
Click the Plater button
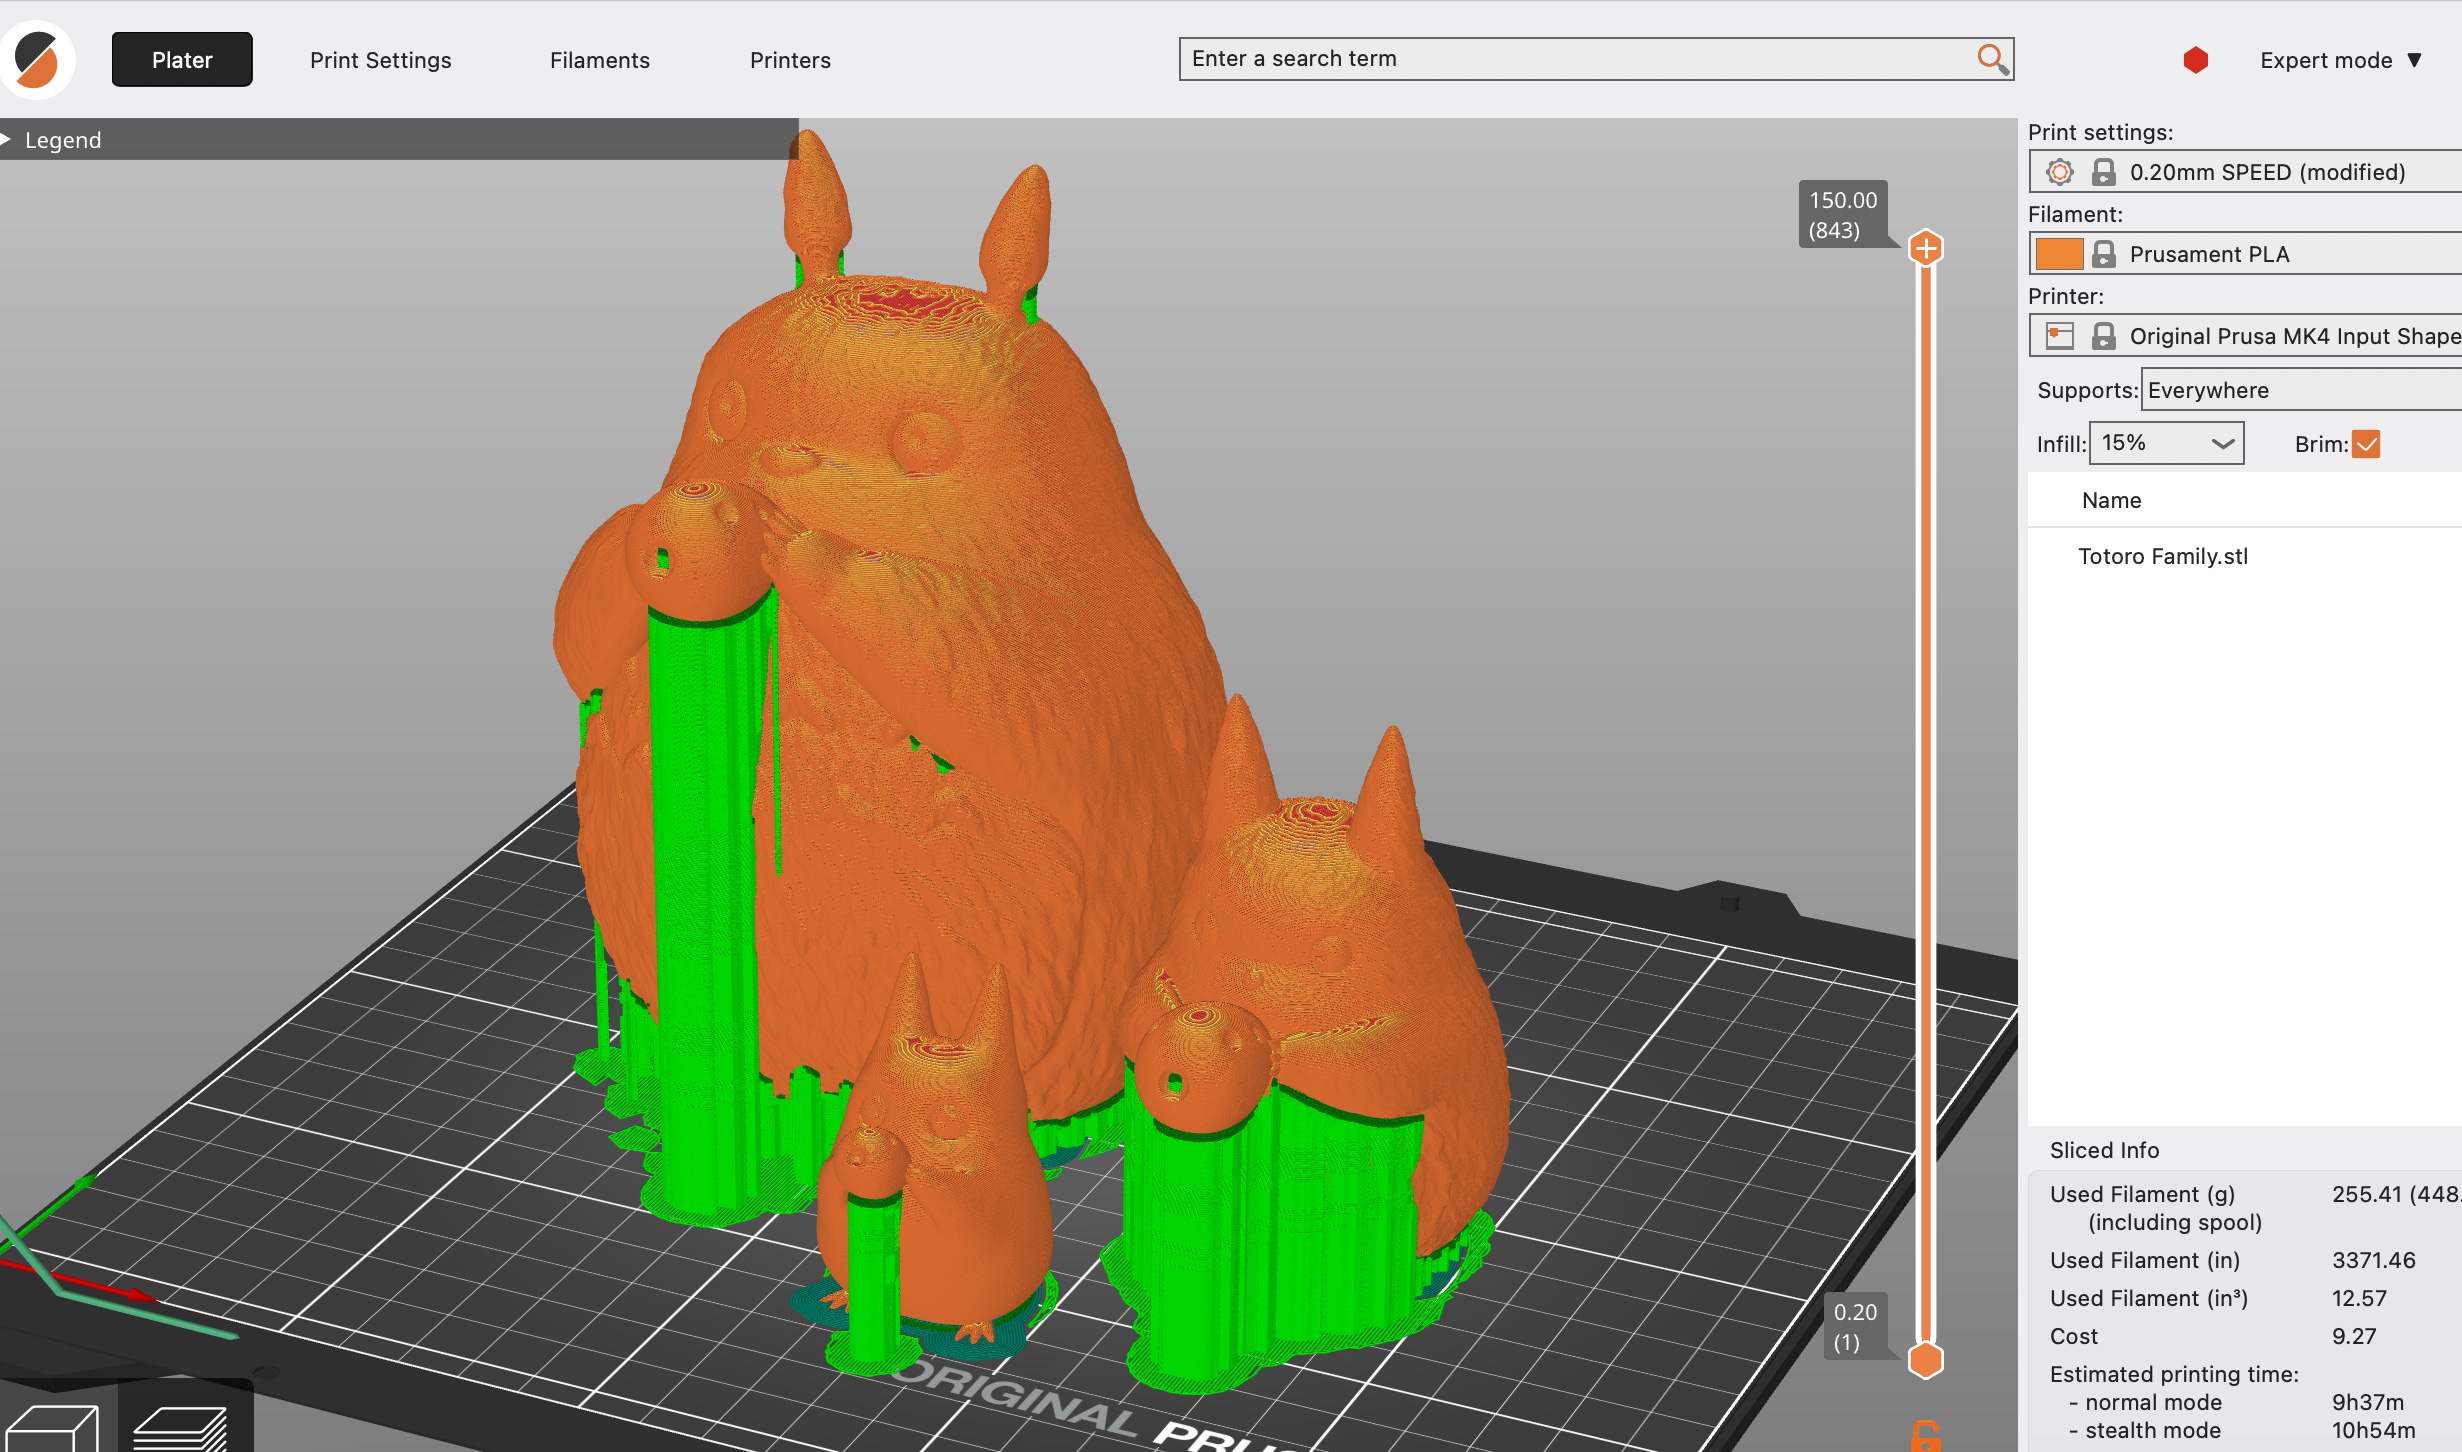click(181, 59)
